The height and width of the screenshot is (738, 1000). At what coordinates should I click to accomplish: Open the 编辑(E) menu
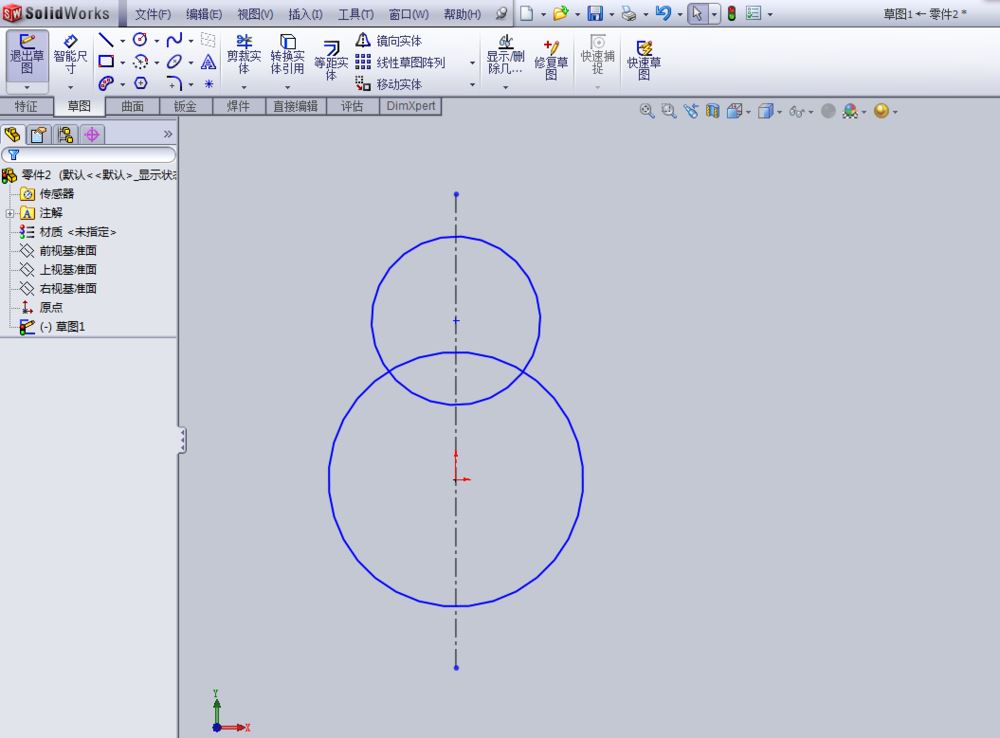(x=203, y=14)
